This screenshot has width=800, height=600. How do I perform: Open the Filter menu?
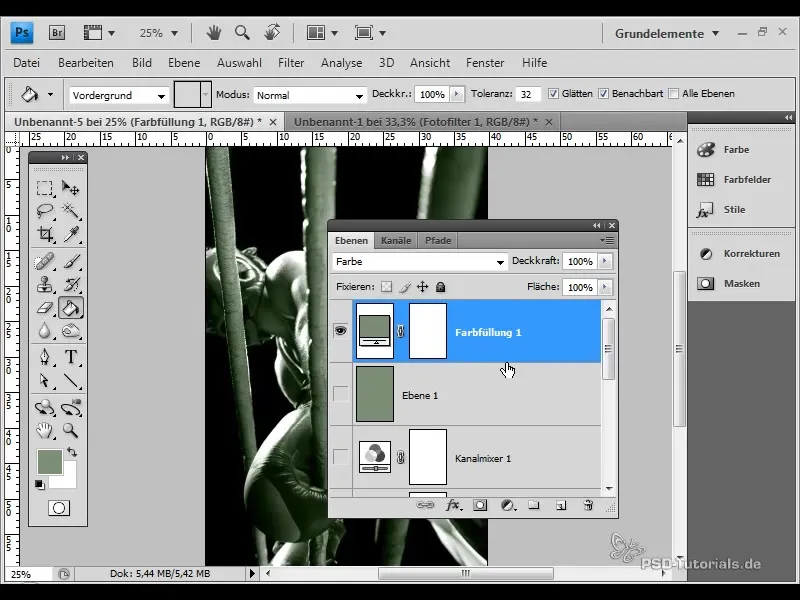click(x=291, y=63)
